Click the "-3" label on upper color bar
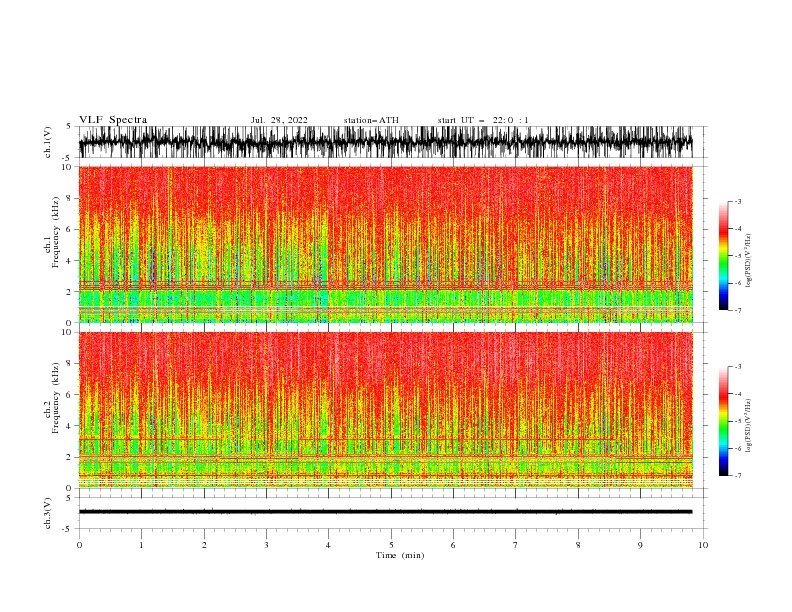Screen dimensions: 792x612 (737, 201)
